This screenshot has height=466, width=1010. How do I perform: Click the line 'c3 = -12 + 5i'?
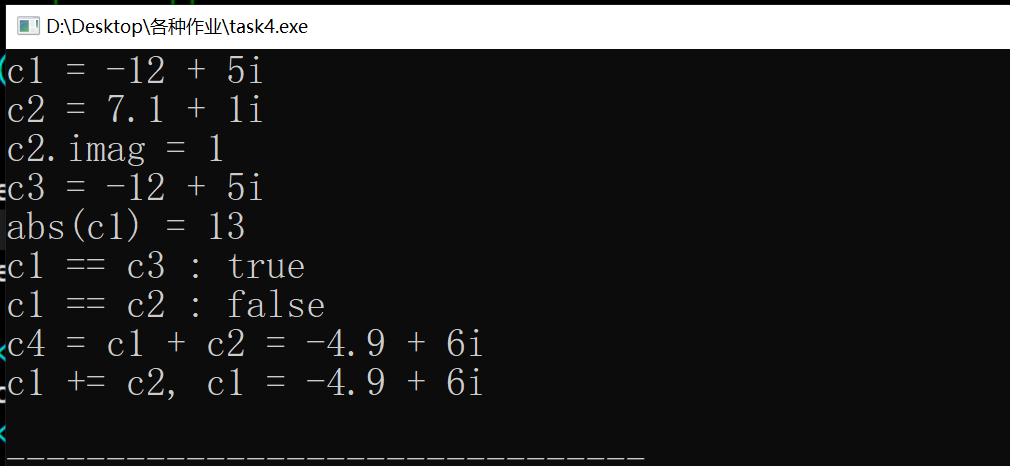[135, 188]
